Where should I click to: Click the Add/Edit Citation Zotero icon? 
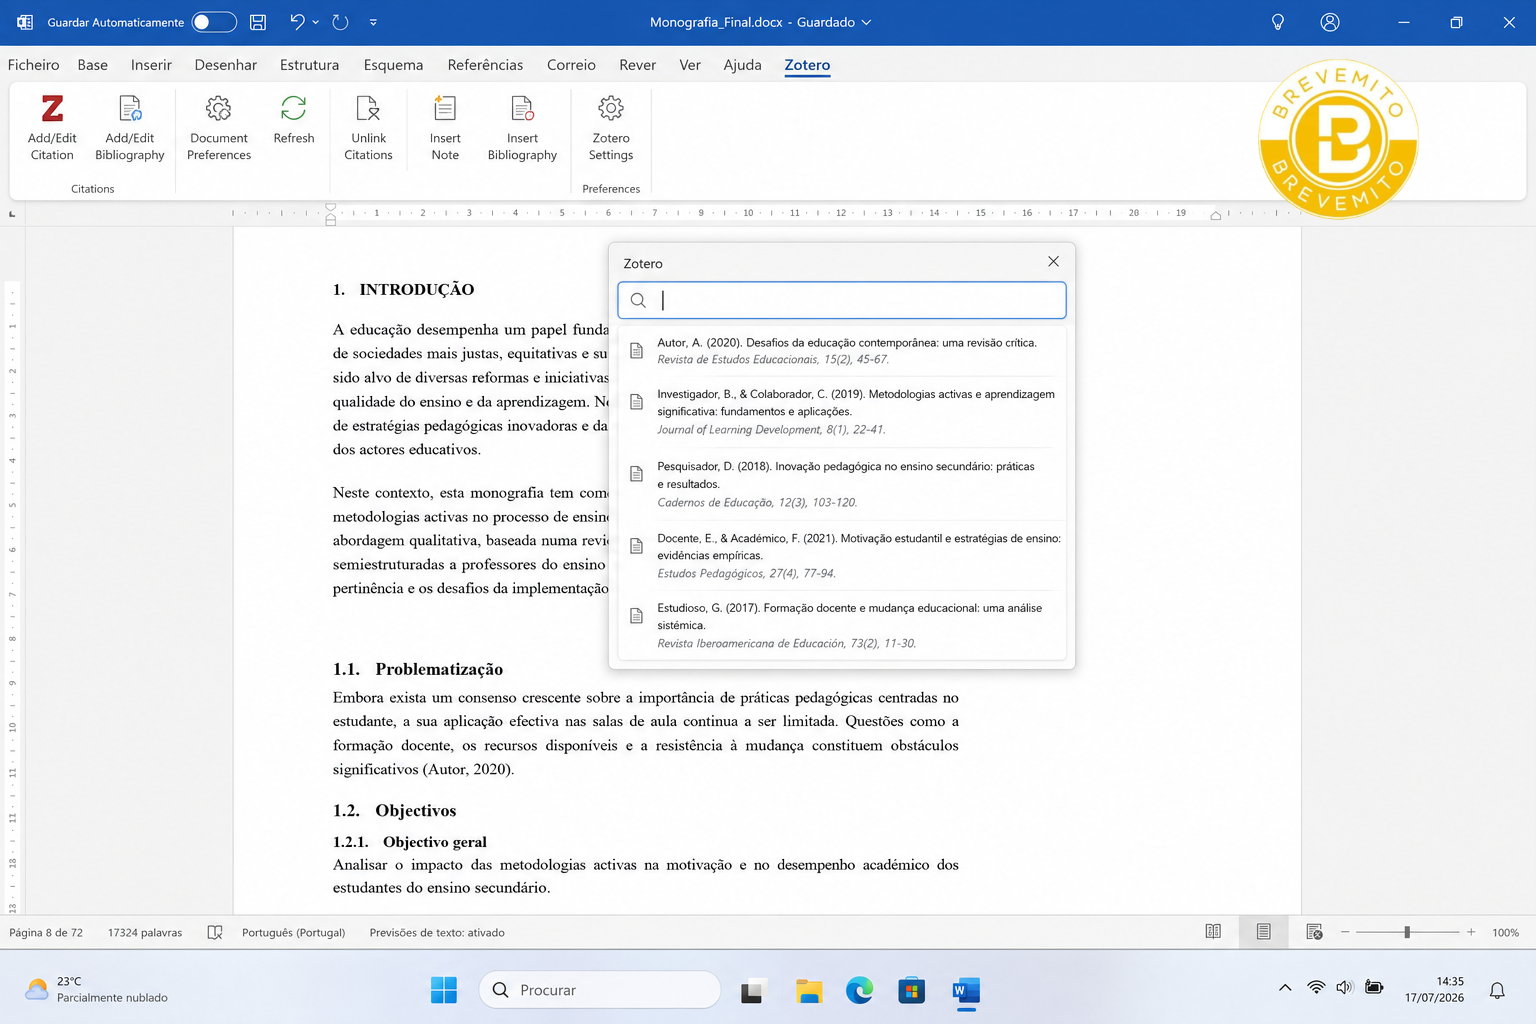52,108
